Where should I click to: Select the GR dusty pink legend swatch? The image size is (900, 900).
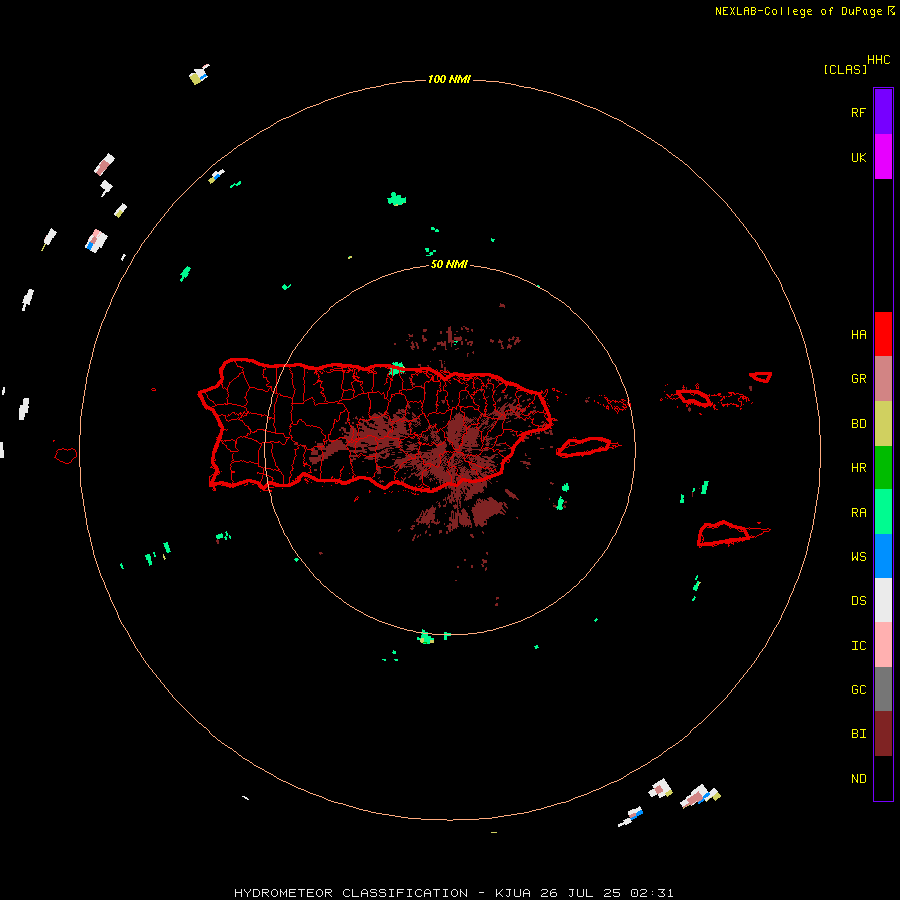point(883,379)
